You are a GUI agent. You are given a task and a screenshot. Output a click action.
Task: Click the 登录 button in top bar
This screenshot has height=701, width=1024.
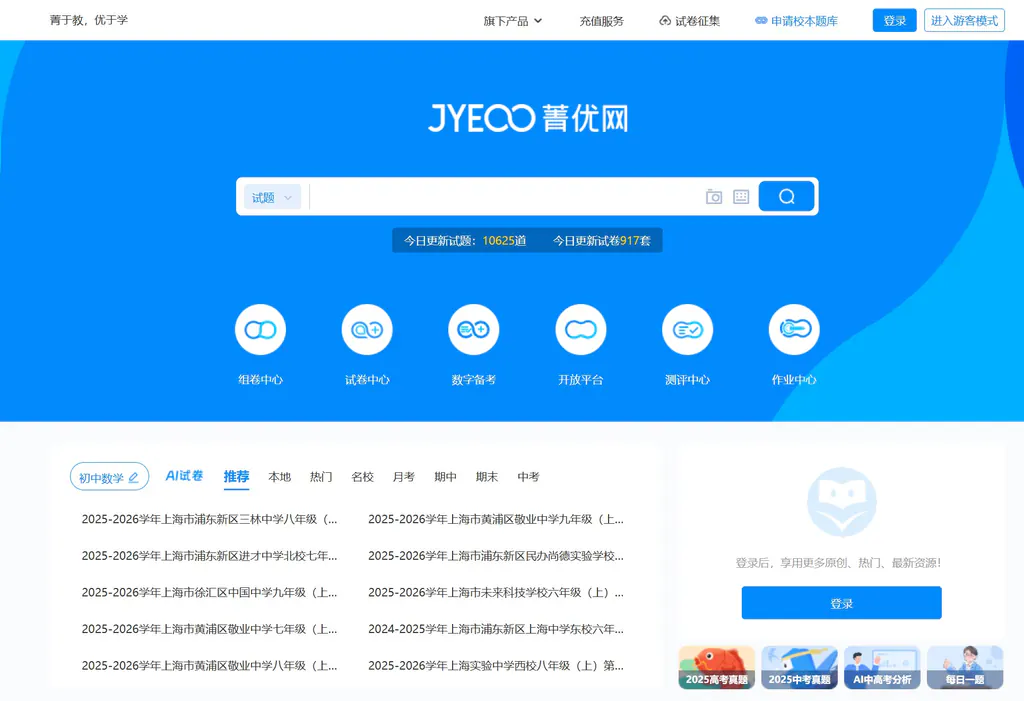pos(894,21)
